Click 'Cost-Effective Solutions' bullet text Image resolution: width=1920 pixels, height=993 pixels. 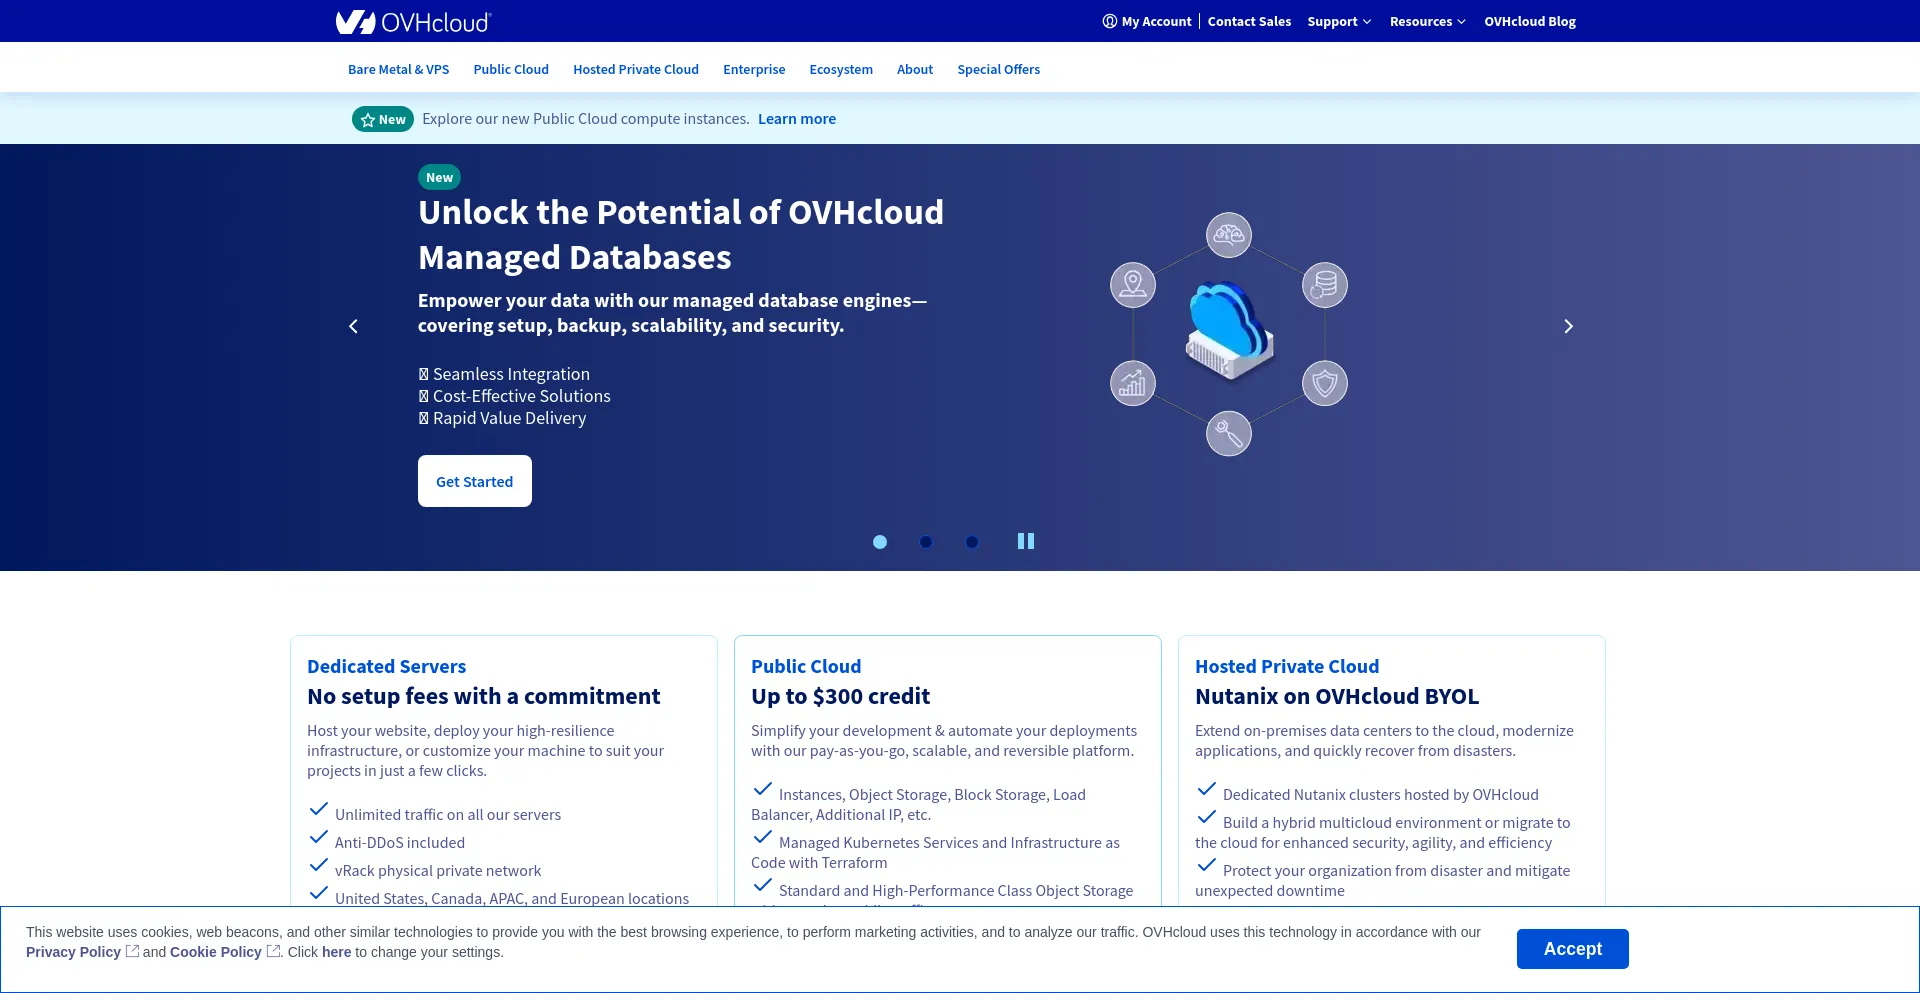tap(521, 396)
